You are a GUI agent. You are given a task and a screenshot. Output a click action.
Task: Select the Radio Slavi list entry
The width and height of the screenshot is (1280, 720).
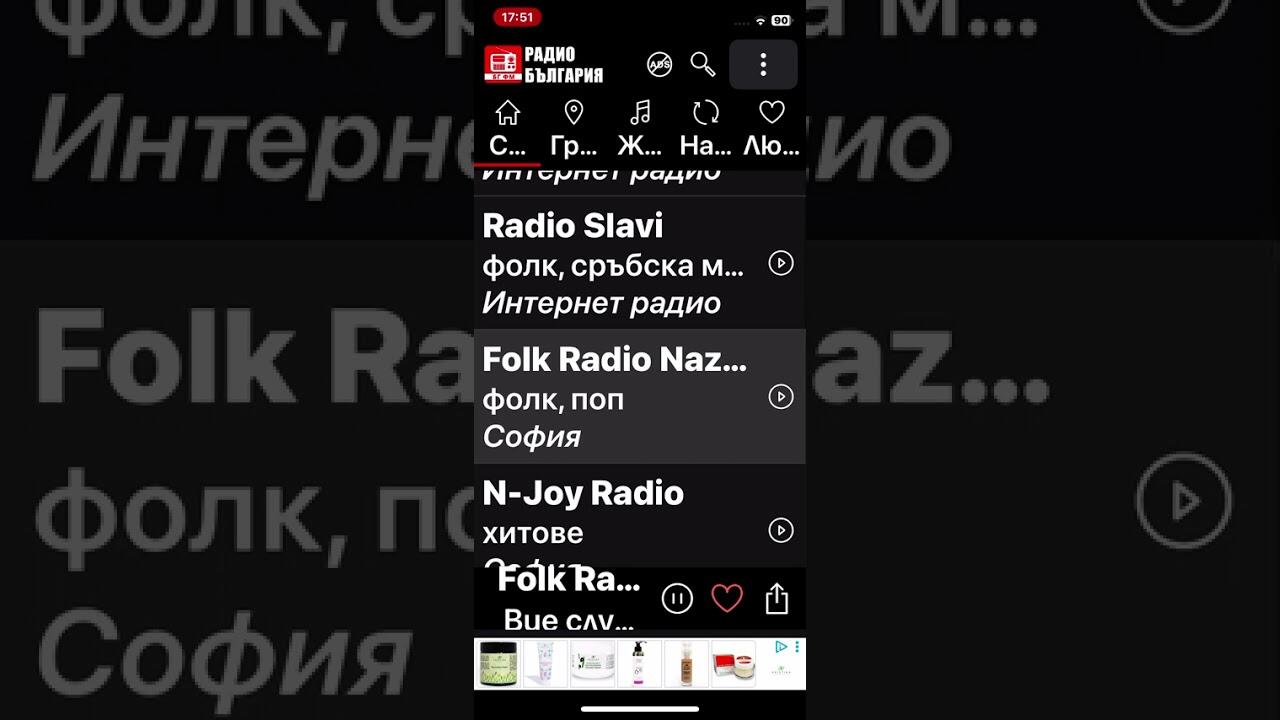tap(640, 263)
